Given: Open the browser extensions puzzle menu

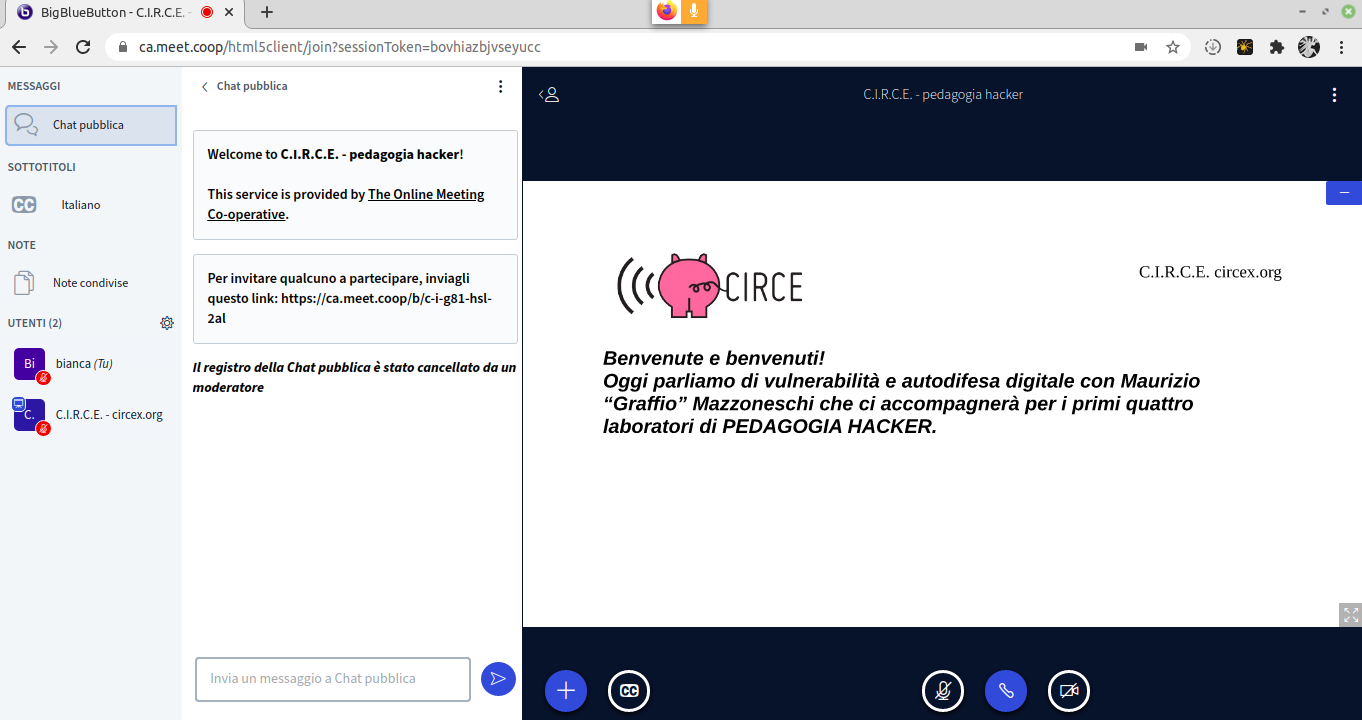Looking at the screenshot, I should tap(1276, 47).
